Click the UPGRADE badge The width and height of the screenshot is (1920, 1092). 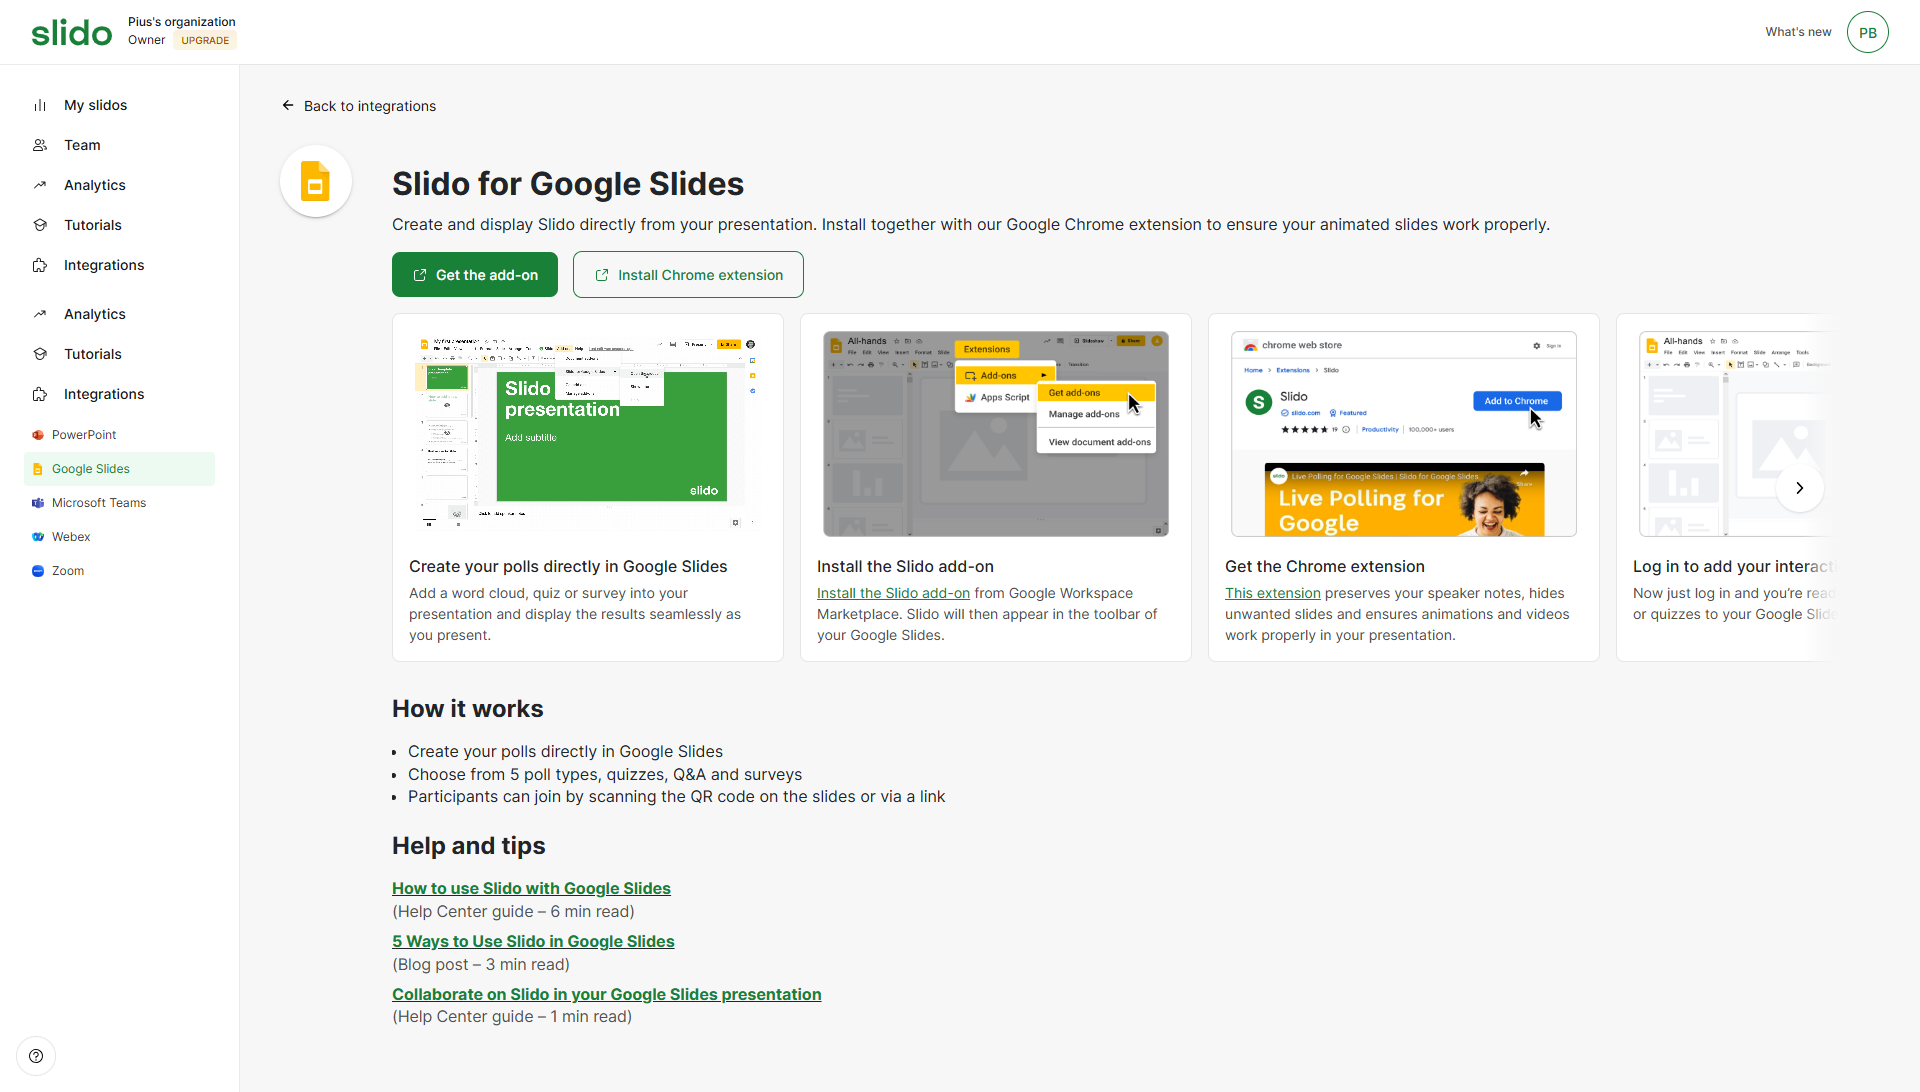click(205, 41)
